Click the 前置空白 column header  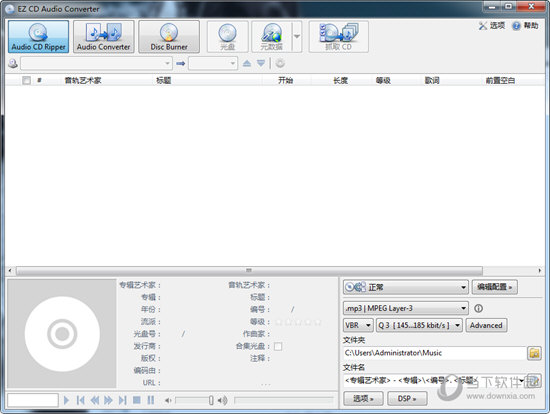click(500, 80)
